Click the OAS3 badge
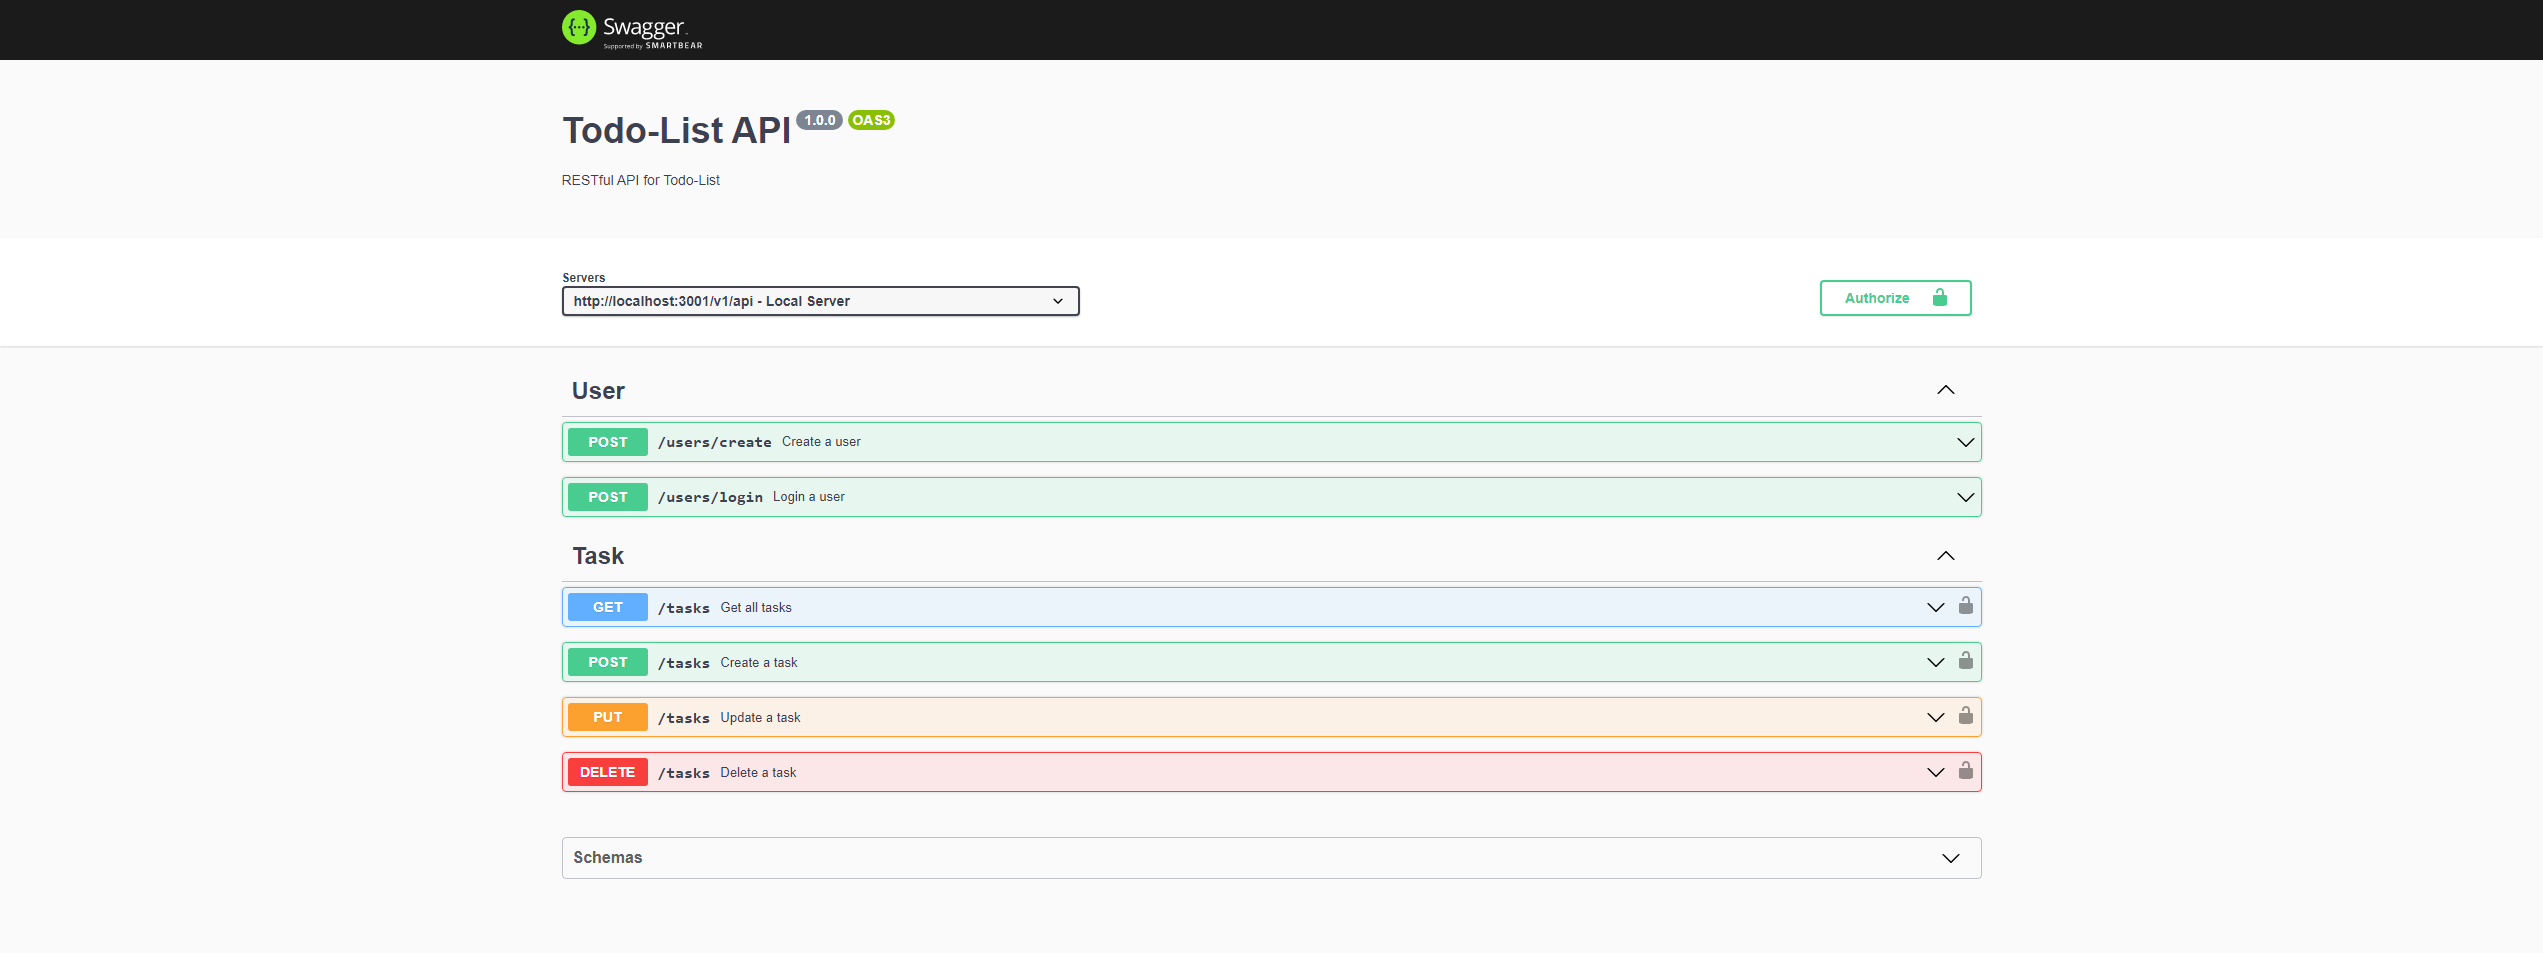The image size is (2543, 953). tap(871, 120)
